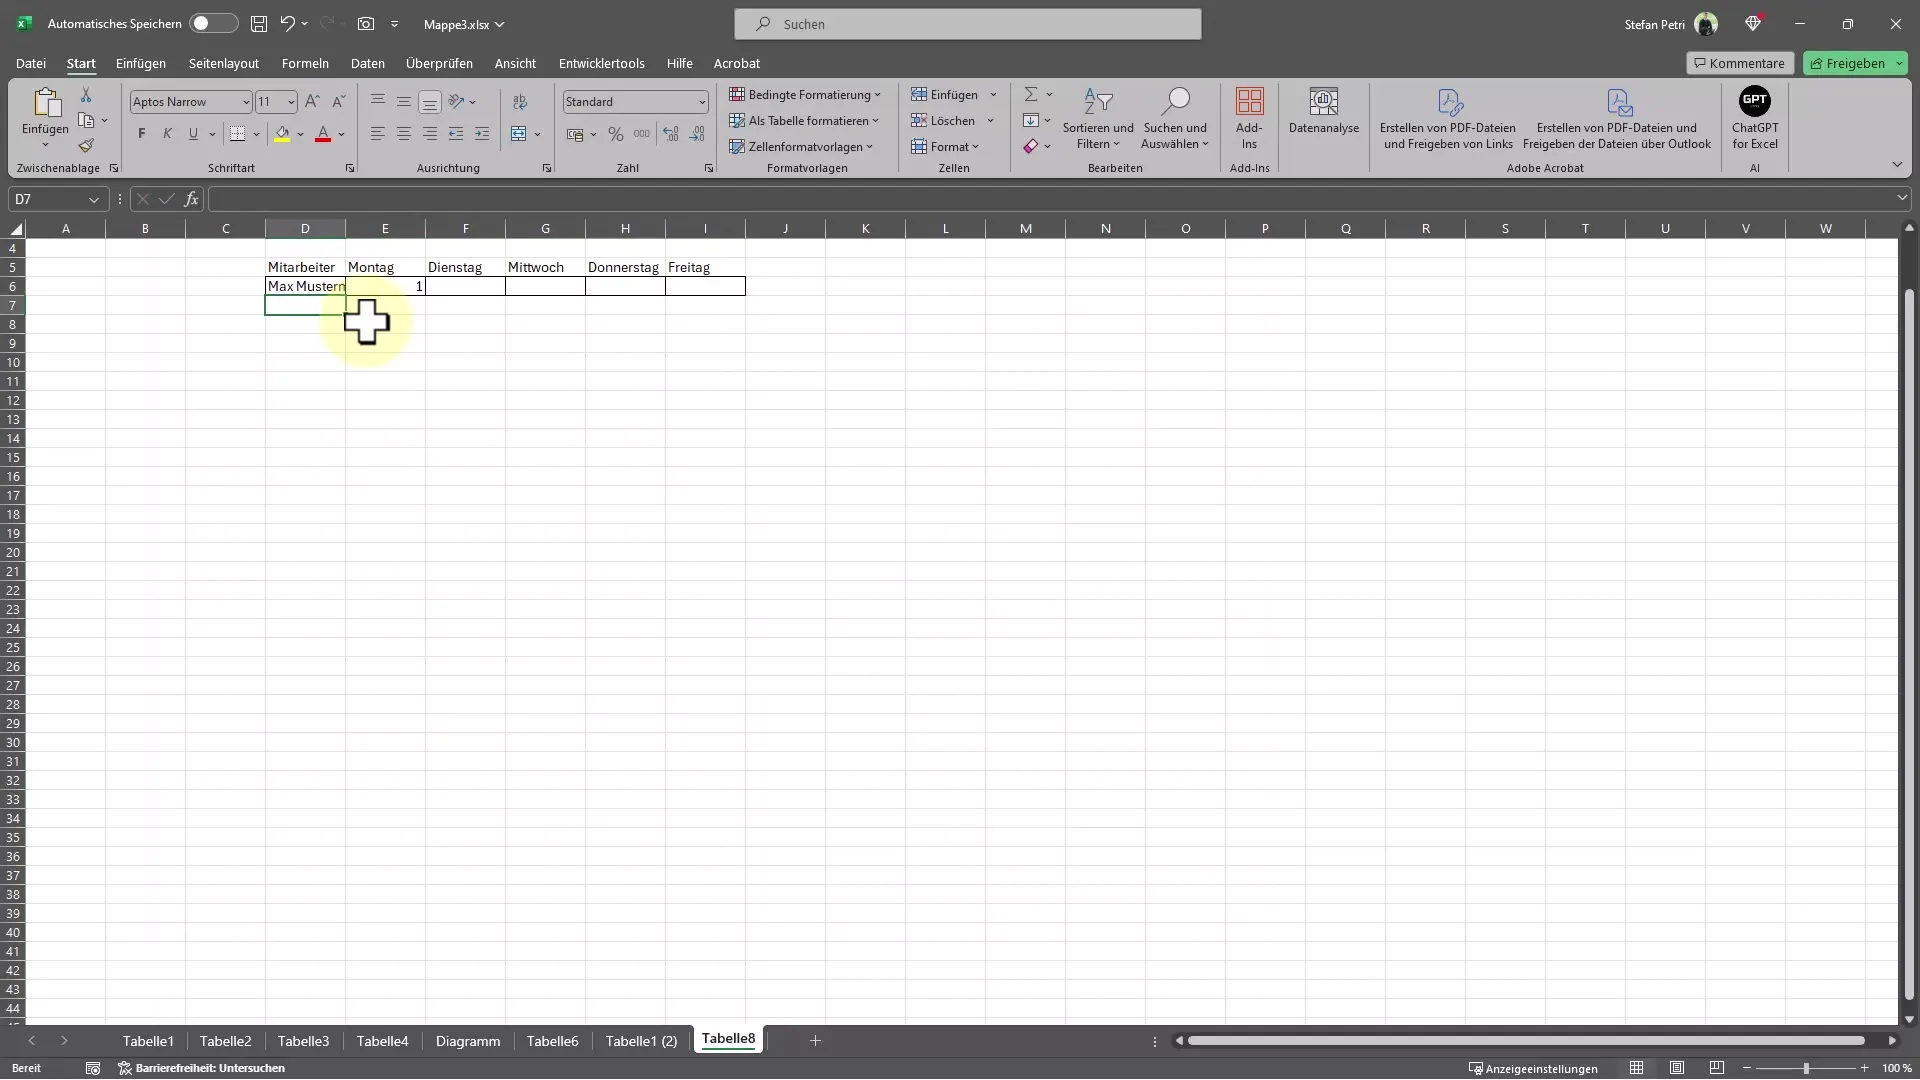Viewport: 1920px width, 1080px height.
Task: Open the Entwicklertools ribbon tab
Action: 601,63
